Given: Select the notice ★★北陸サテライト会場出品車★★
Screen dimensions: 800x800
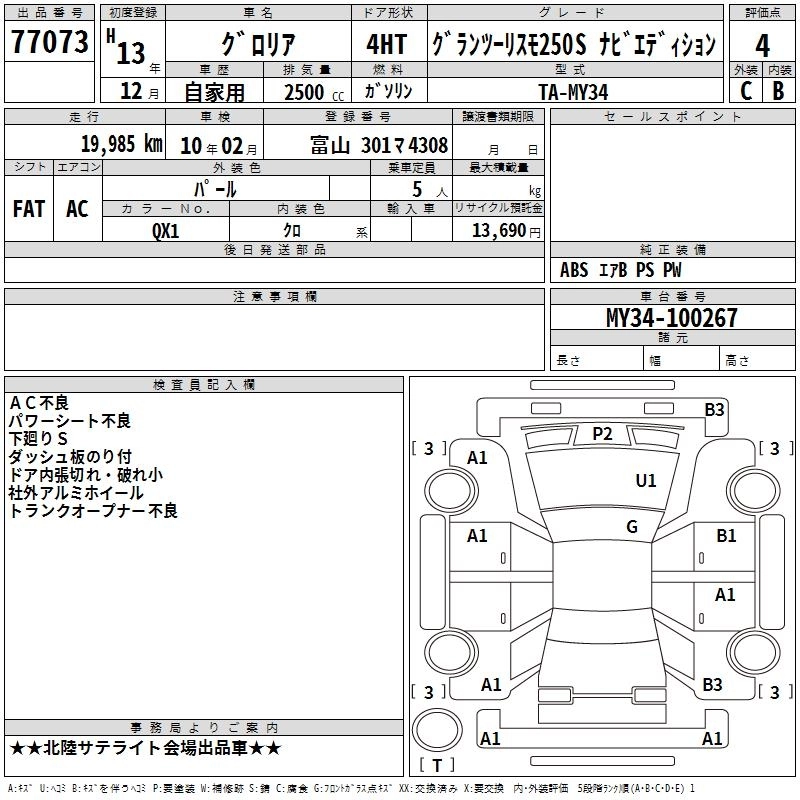Looking at the screenshot, I should coord(145,748).
